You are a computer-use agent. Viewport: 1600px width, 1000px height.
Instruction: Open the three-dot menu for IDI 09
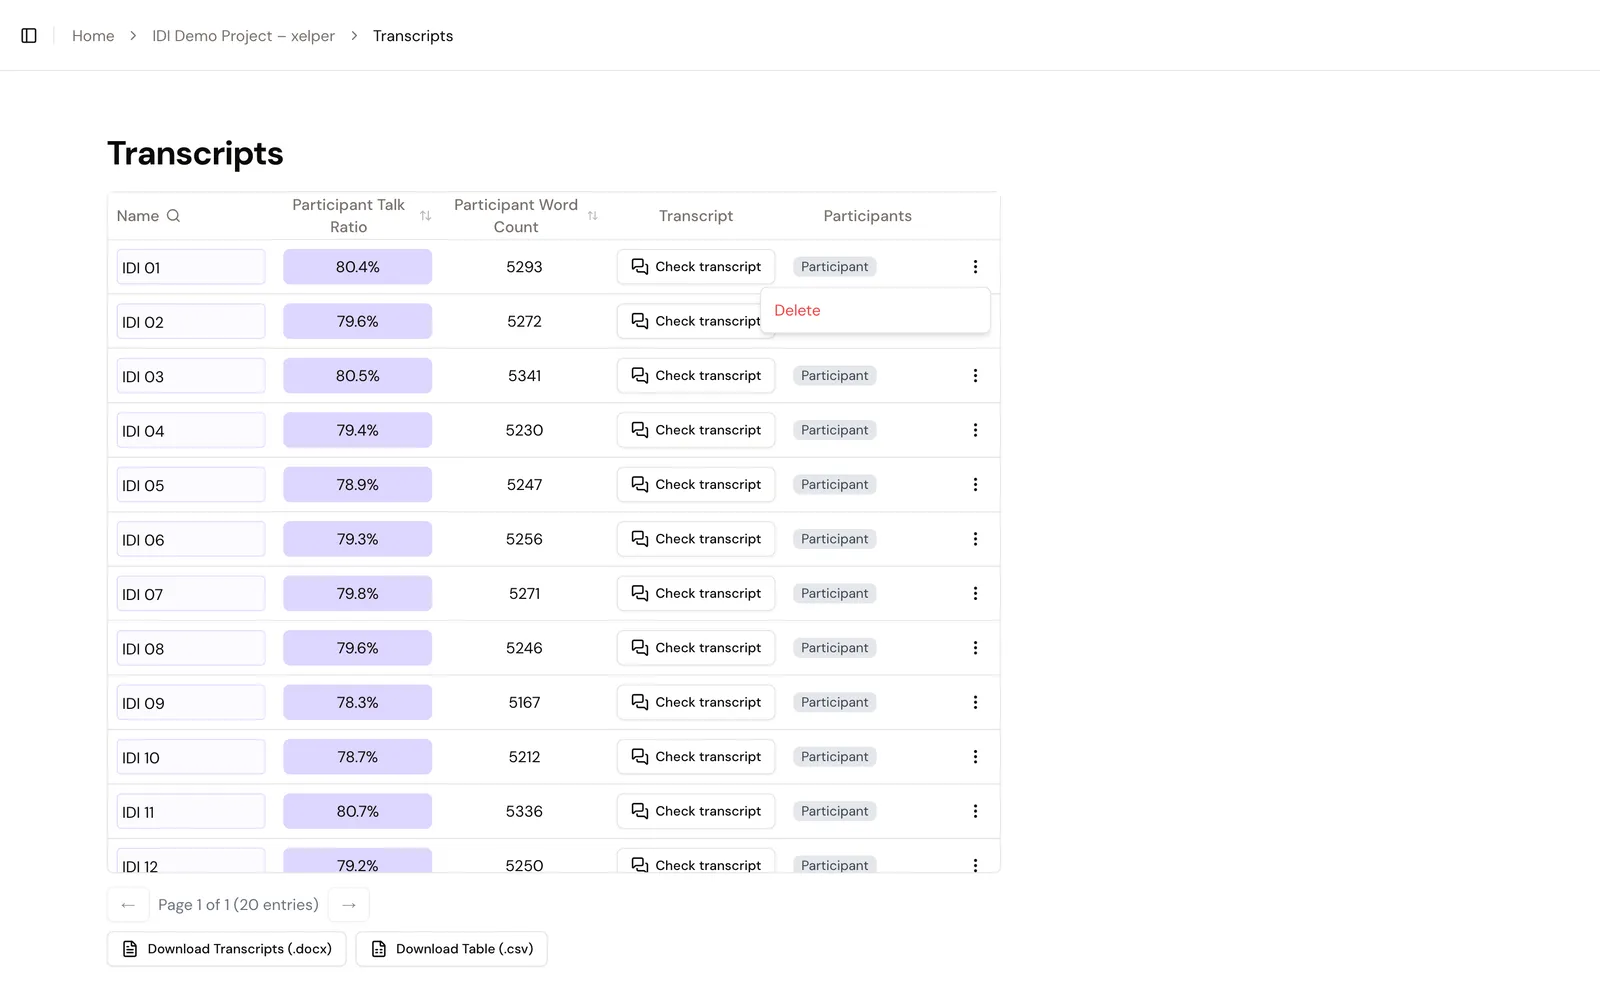click(975, 703)
